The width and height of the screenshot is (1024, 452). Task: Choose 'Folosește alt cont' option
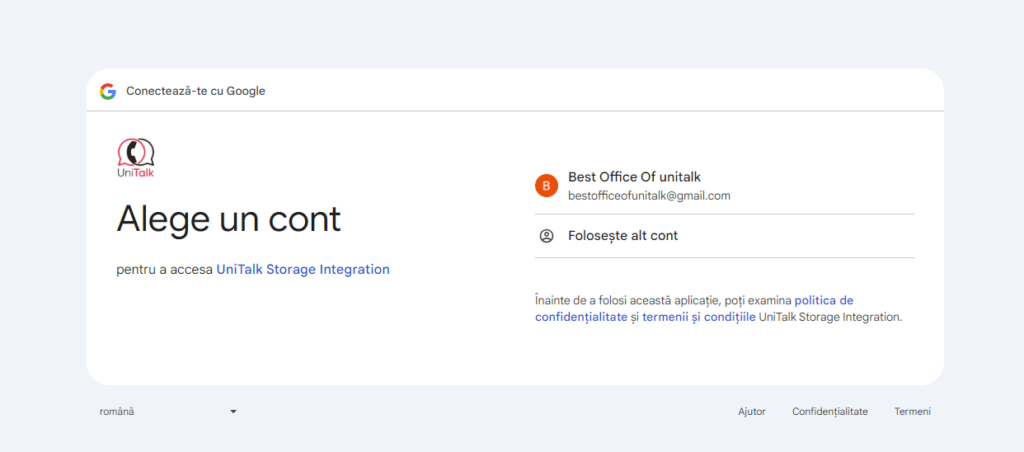(622, 236)
